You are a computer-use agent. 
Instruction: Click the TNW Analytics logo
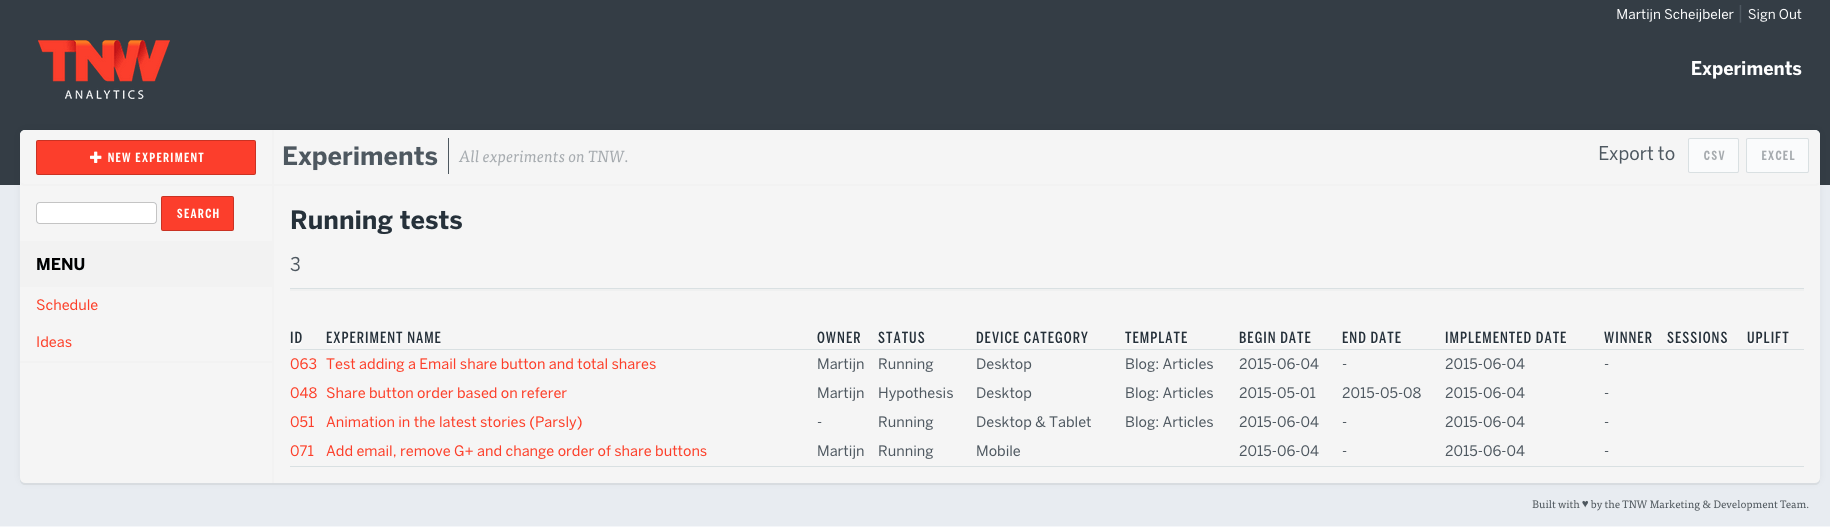click(x=104, y=68)
